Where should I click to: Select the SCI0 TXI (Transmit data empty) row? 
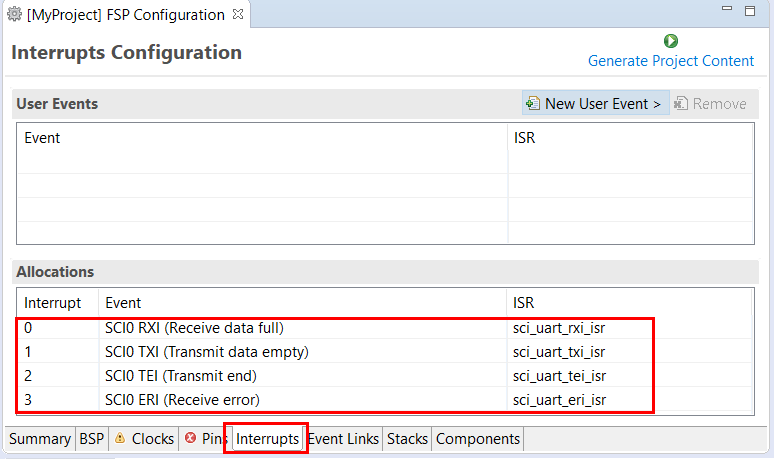point(385,352)
